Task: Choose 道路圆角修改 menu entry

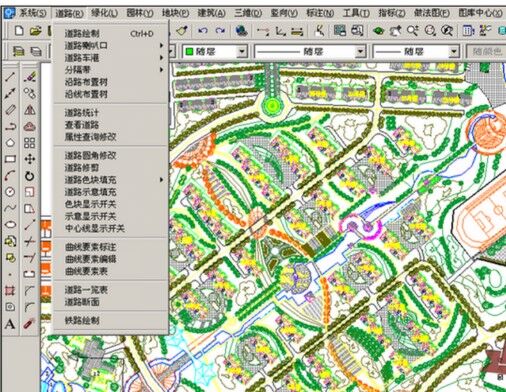Action: [x=111, y=155]
